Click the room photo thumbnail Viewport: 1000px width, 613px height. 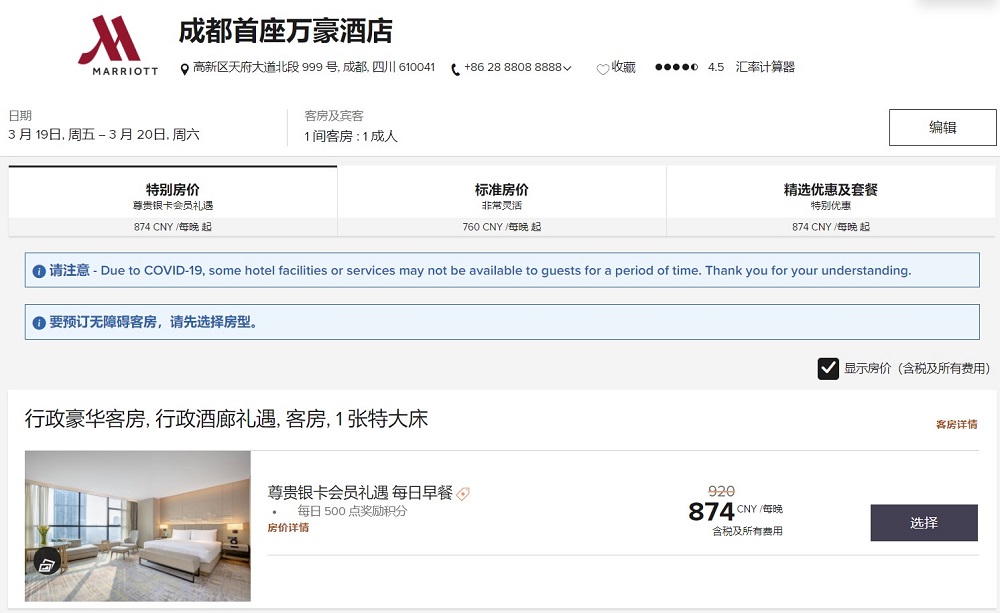[138, 526]
